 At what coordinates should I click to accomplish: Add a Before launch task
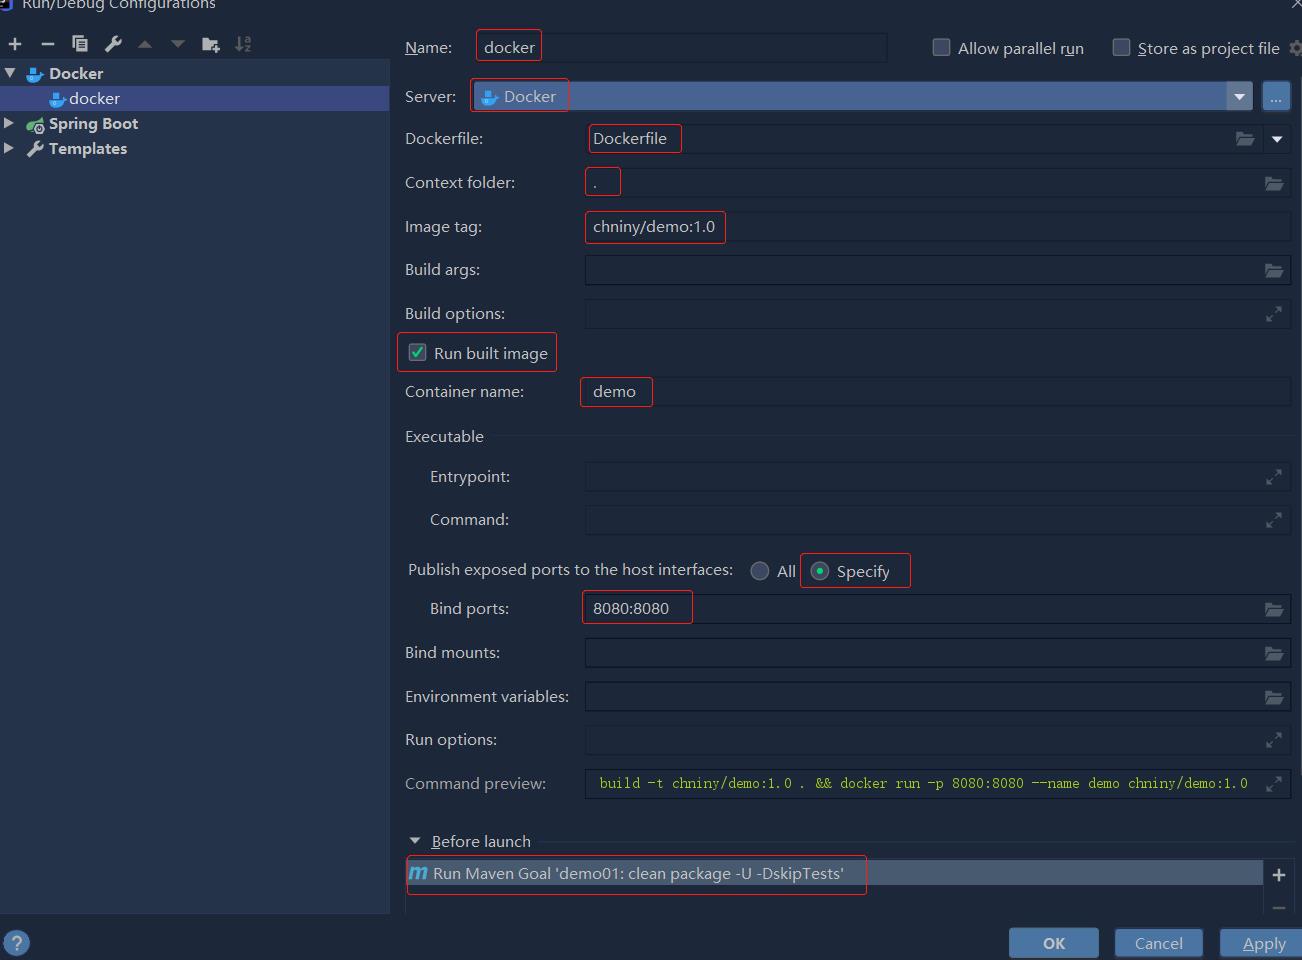1278,874
